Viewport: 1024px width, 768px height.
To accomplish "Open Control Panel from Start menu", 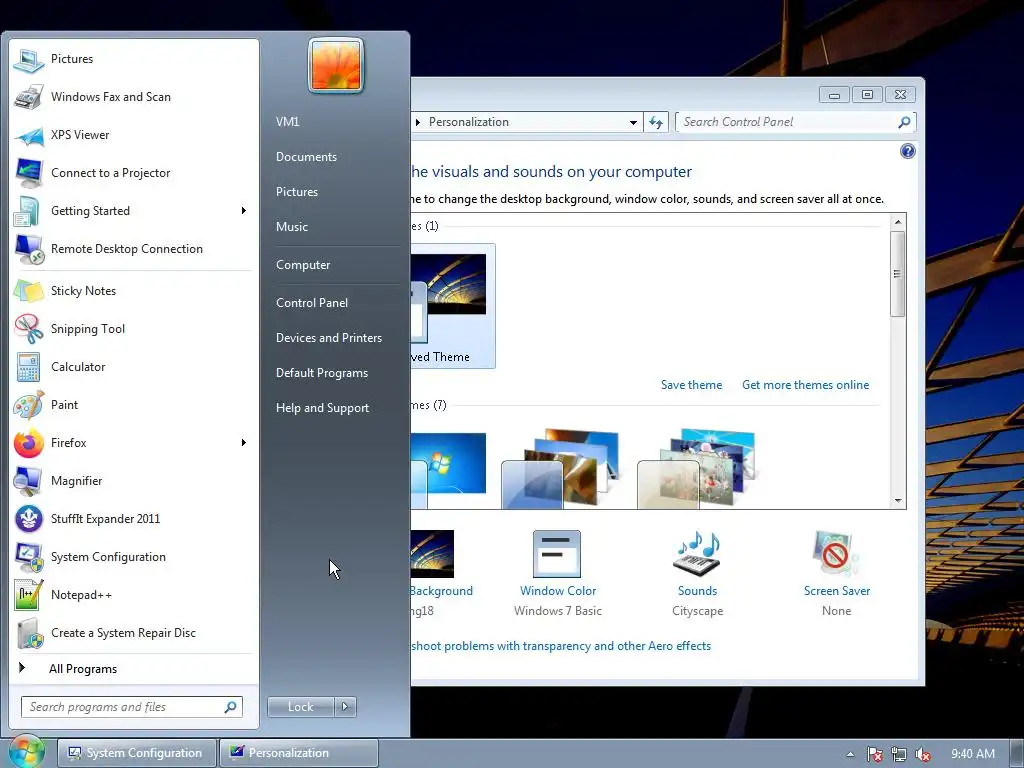I will 312,302.
